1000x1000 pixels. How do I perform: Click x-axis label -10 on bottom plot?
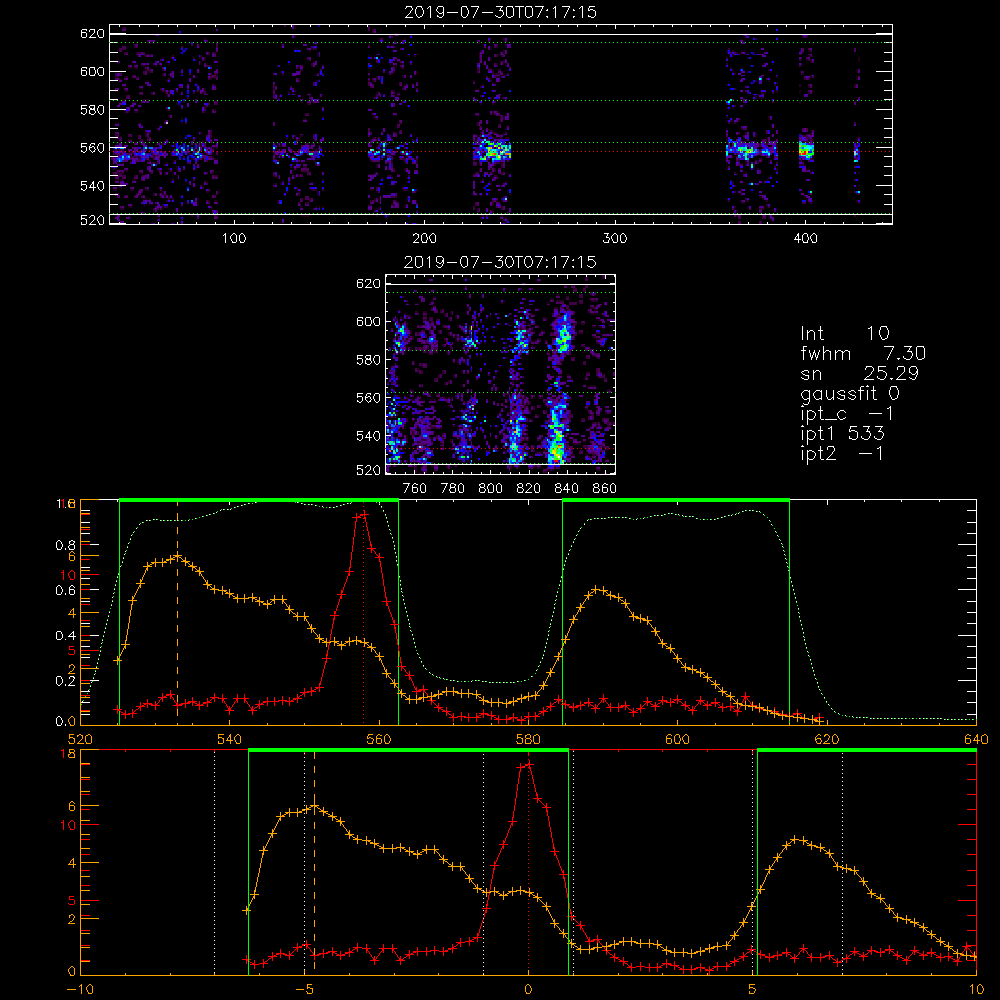pos(80,990)
